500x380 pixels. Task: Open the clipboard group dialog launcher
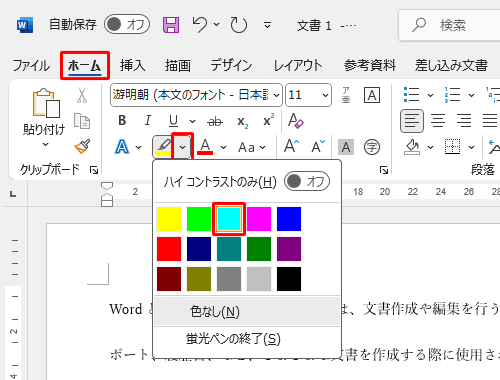94,170
